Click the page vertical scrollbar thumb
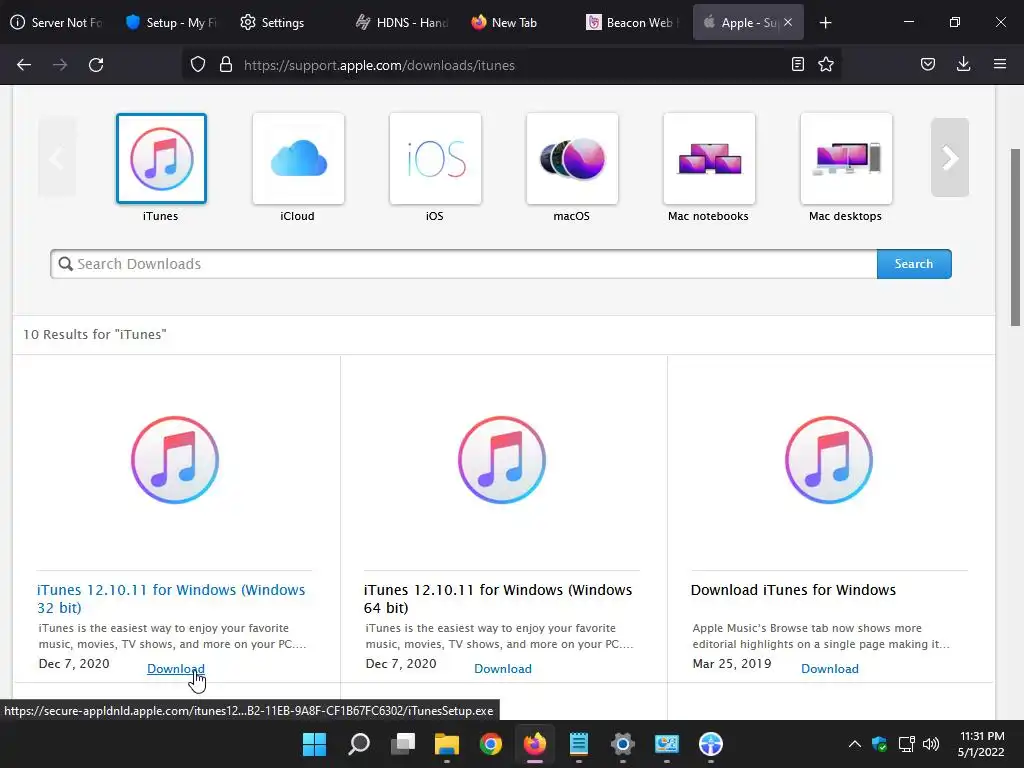 (1015, 237)
